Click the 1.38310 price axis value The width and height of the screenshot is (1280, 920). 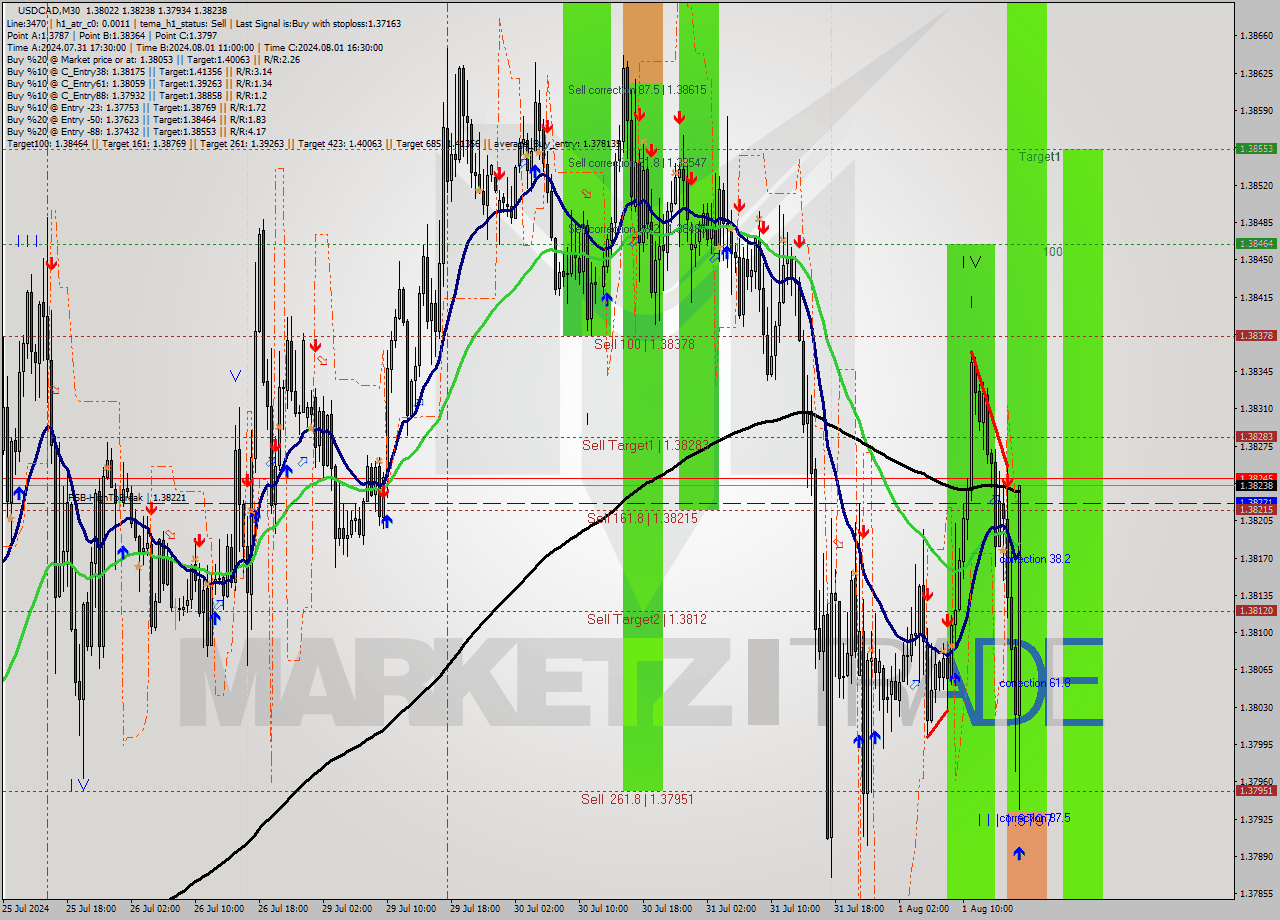1256,409
